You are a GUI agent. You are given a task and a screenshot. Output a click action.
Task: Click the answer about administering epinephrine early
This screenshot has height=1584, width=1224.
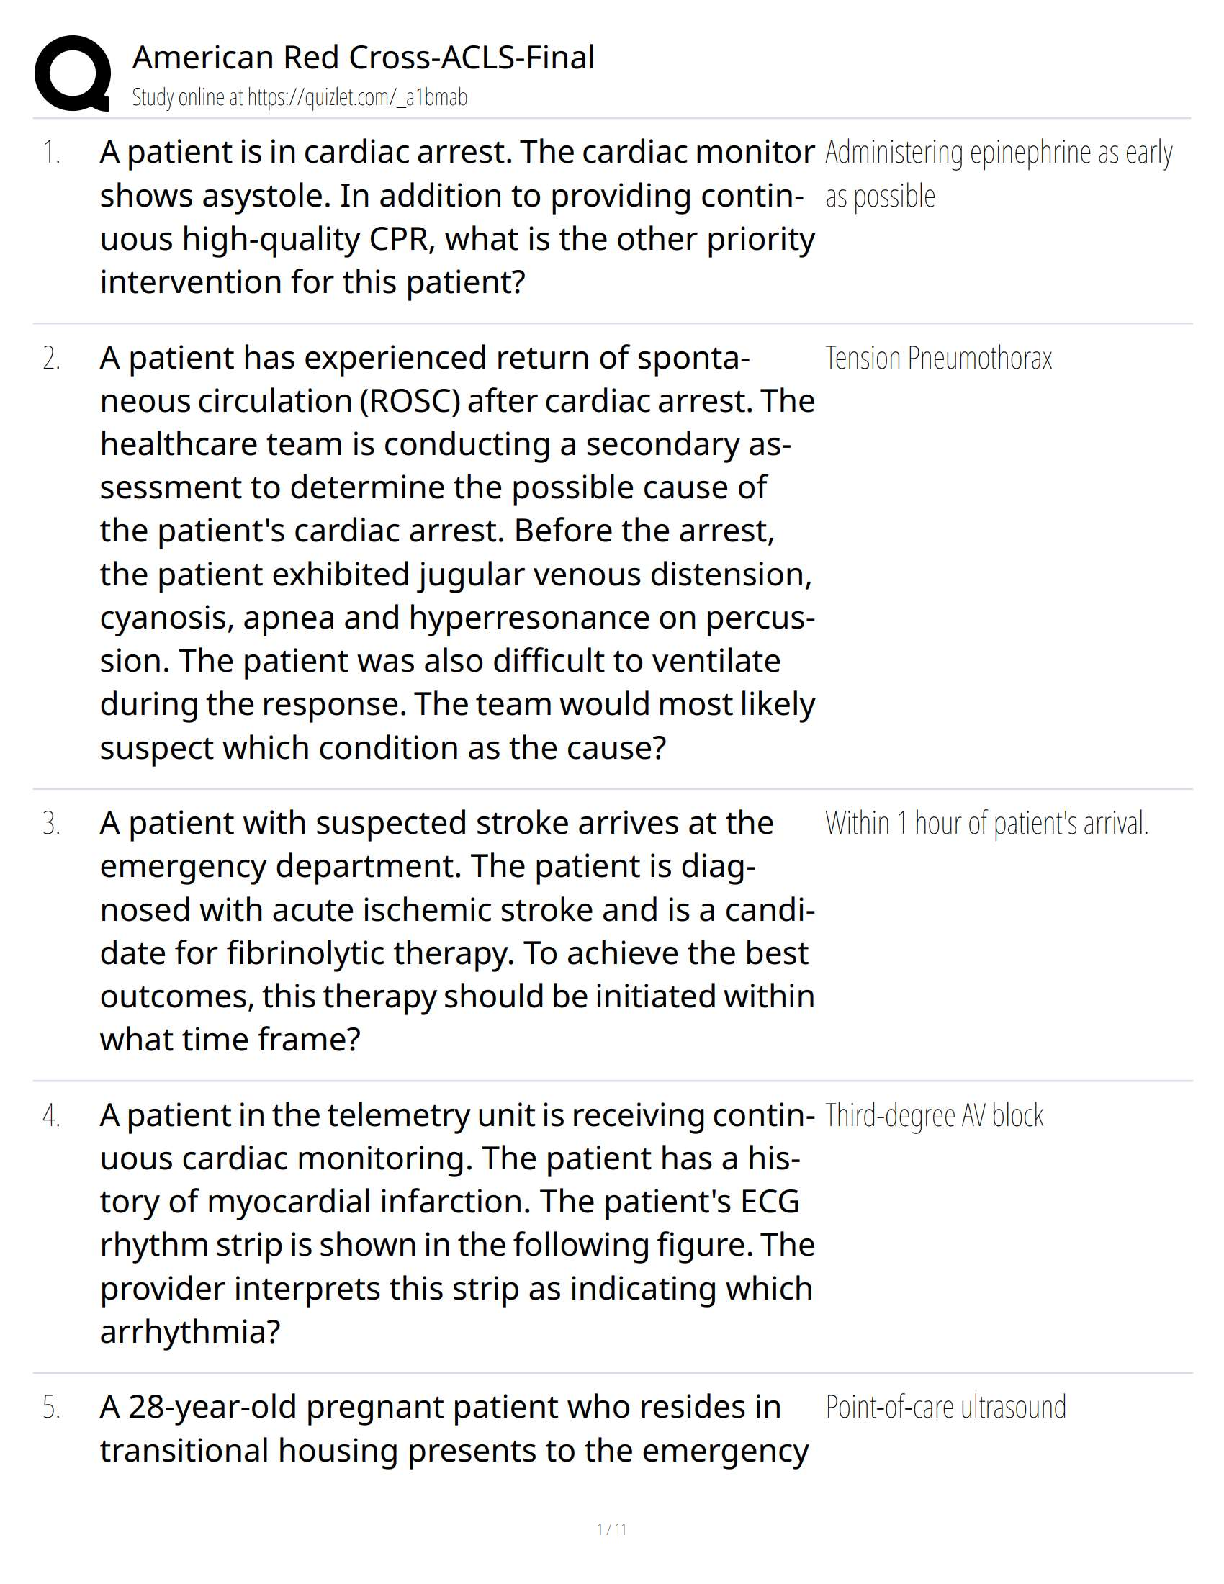[x=997, y=174]
